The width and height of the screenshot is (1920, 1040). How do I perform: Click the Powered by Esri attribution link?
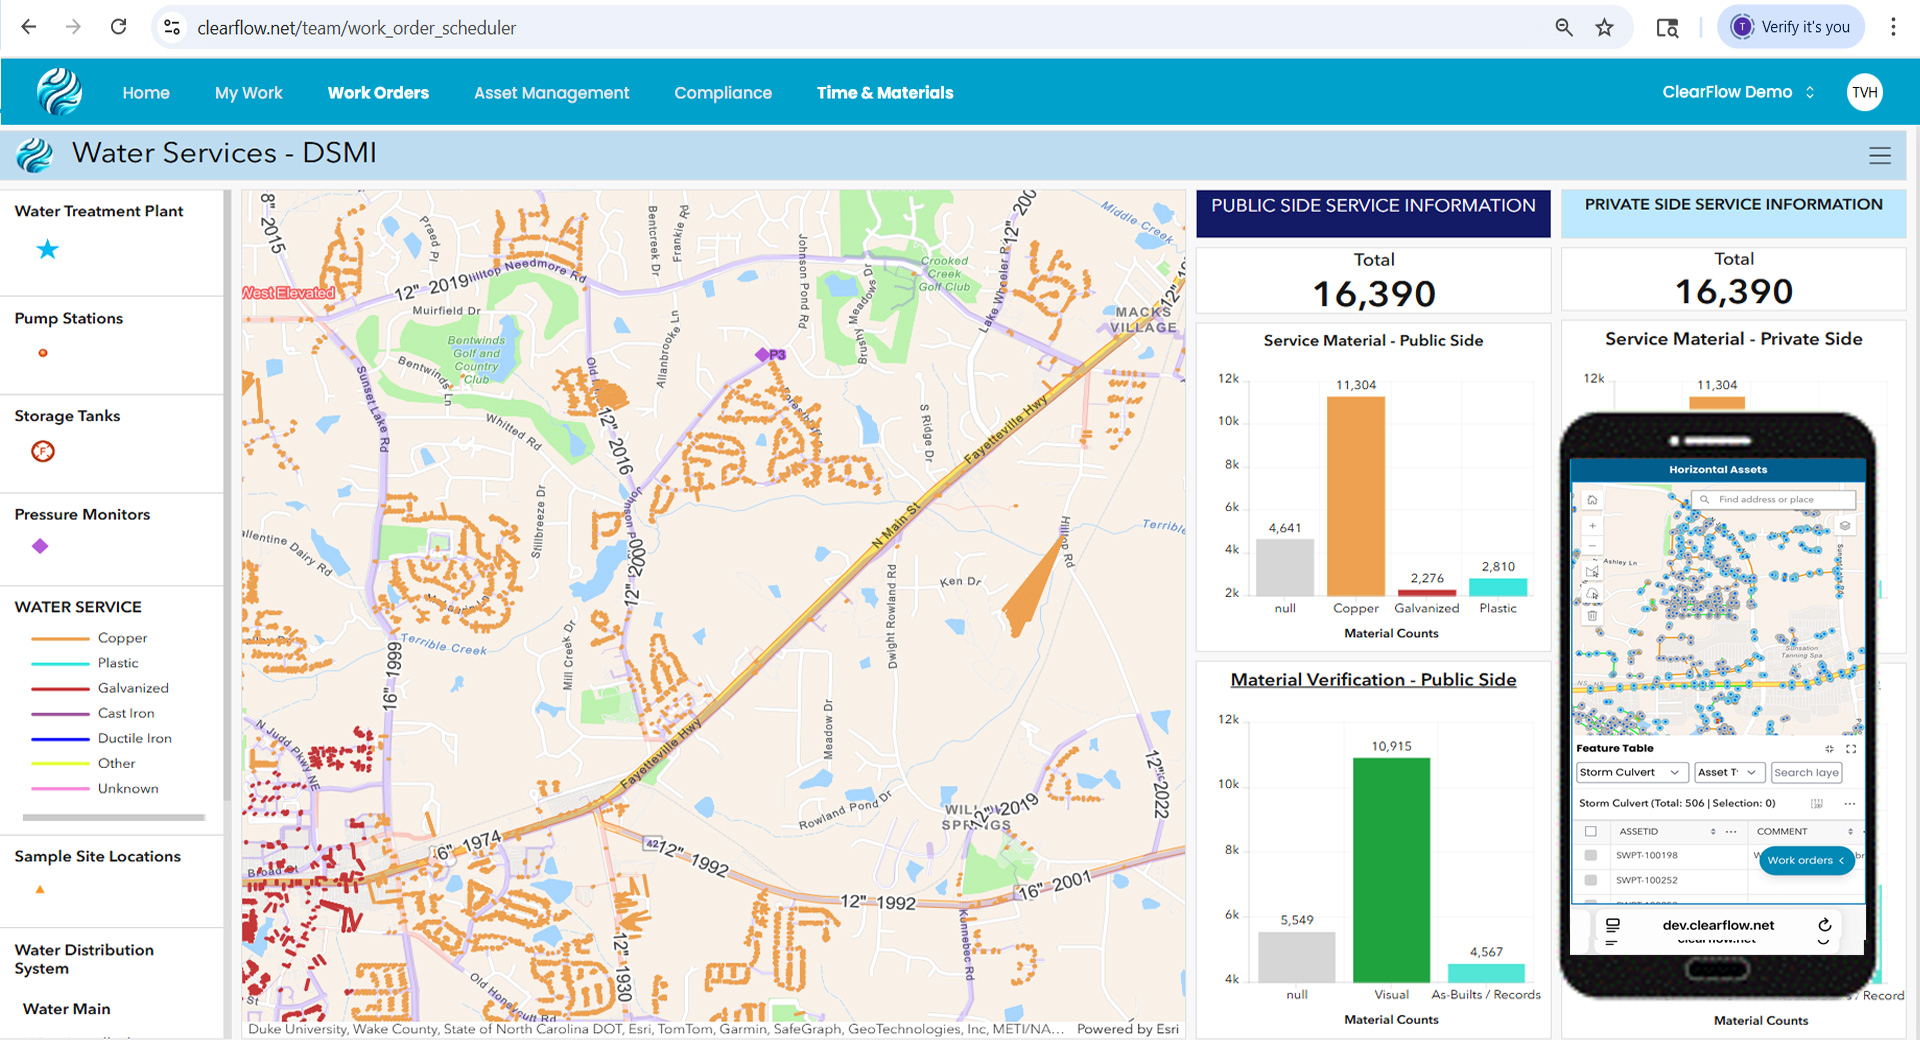click(x=1127, y=1029)
